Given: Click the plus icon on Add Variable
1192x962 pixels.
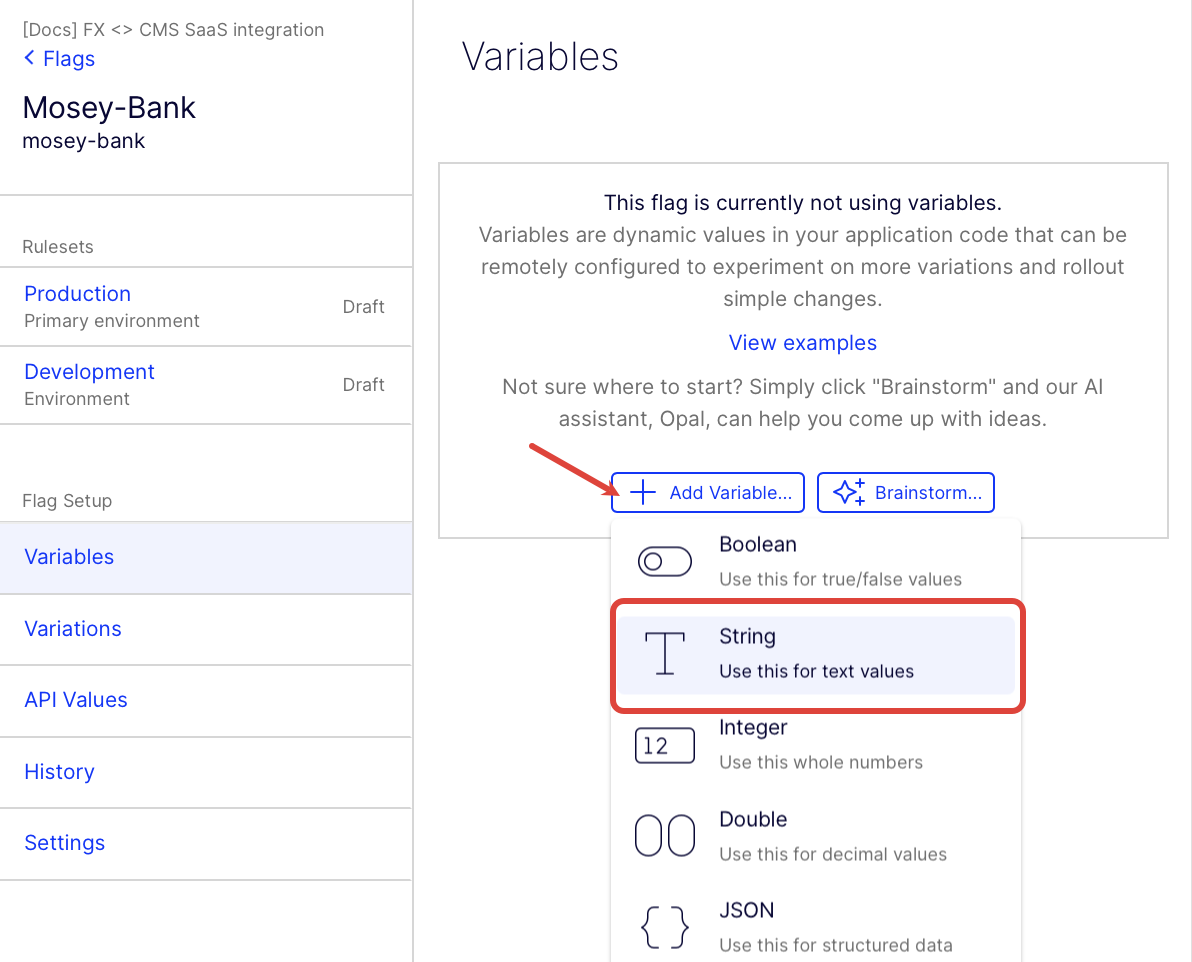Looking at the screenshot, I should click(x=643, y=492).
